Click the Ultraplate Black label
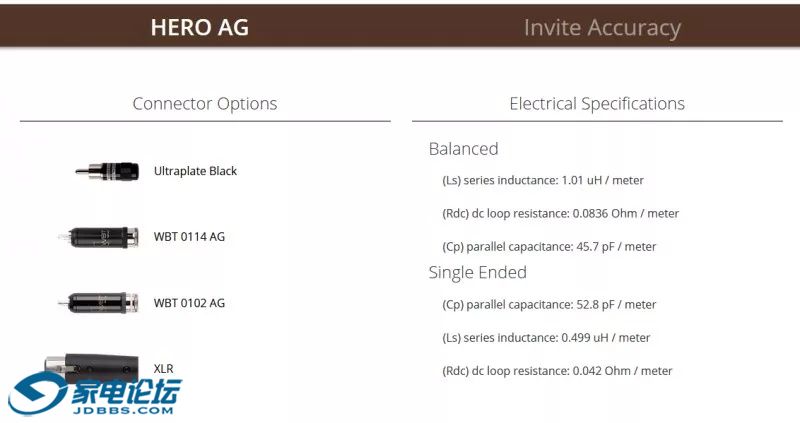This screenshot has height=423, width=800. [195, 171]
